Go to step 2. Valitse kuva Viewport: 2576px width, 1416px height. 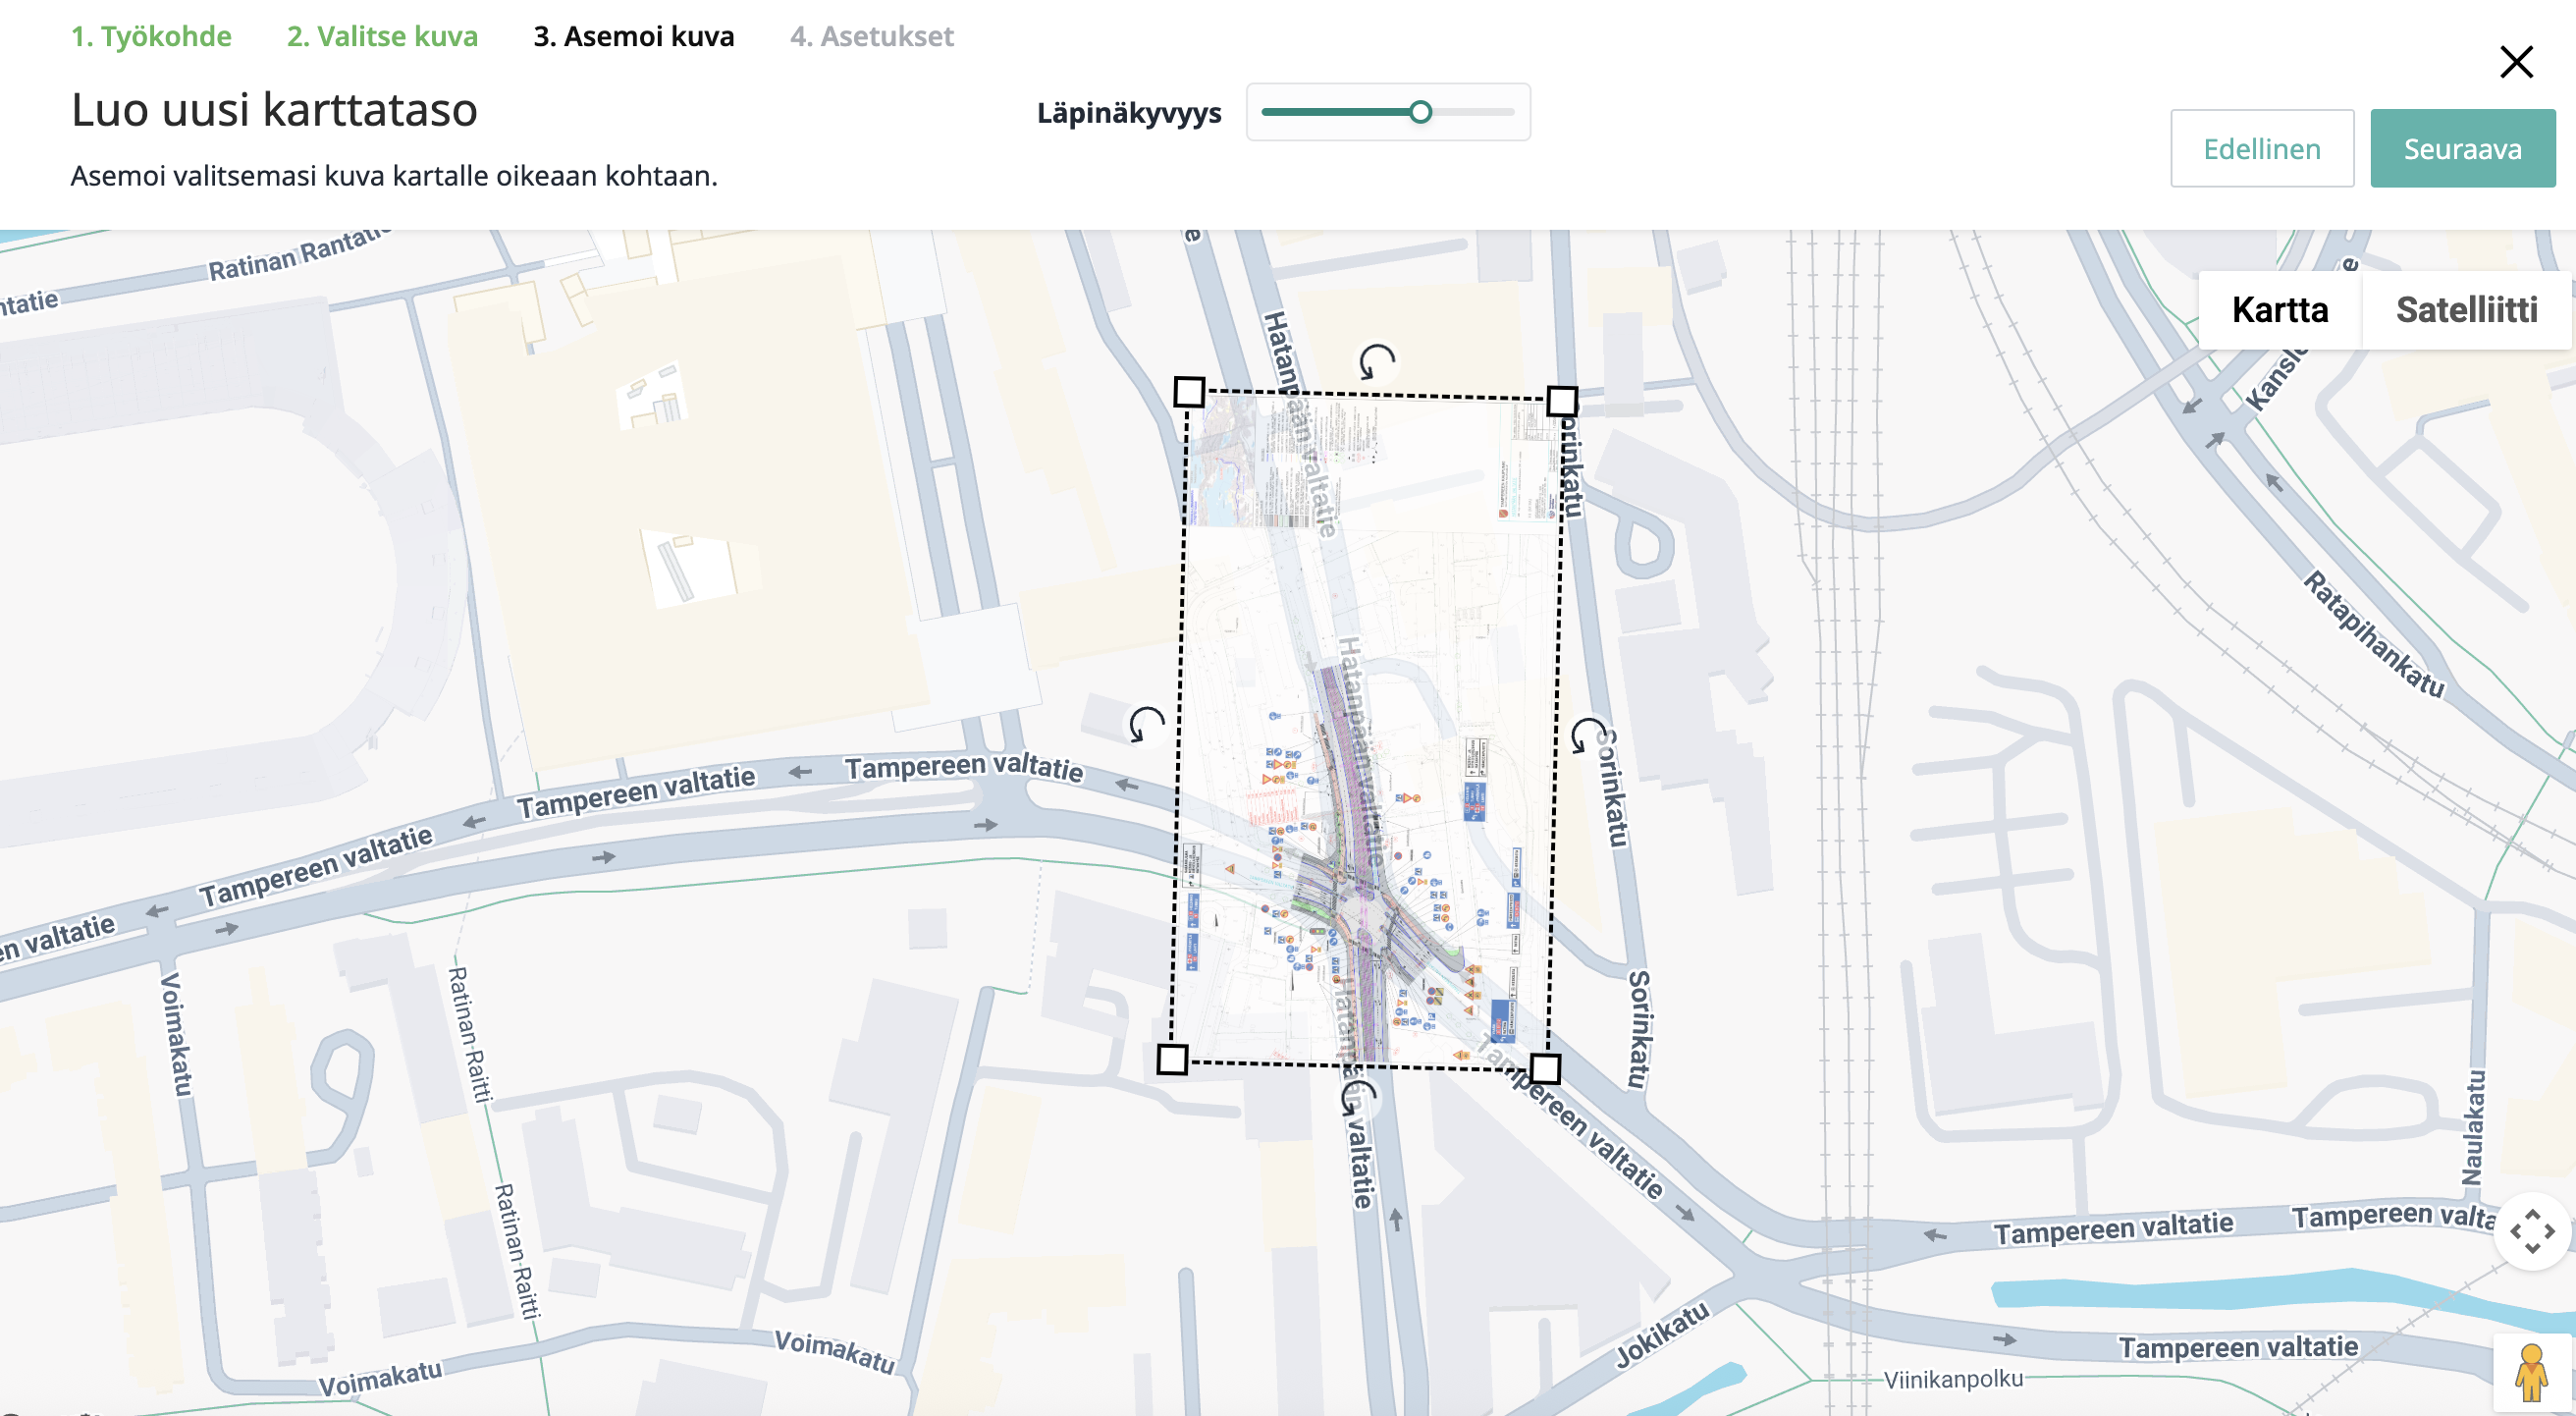[382, 36]
